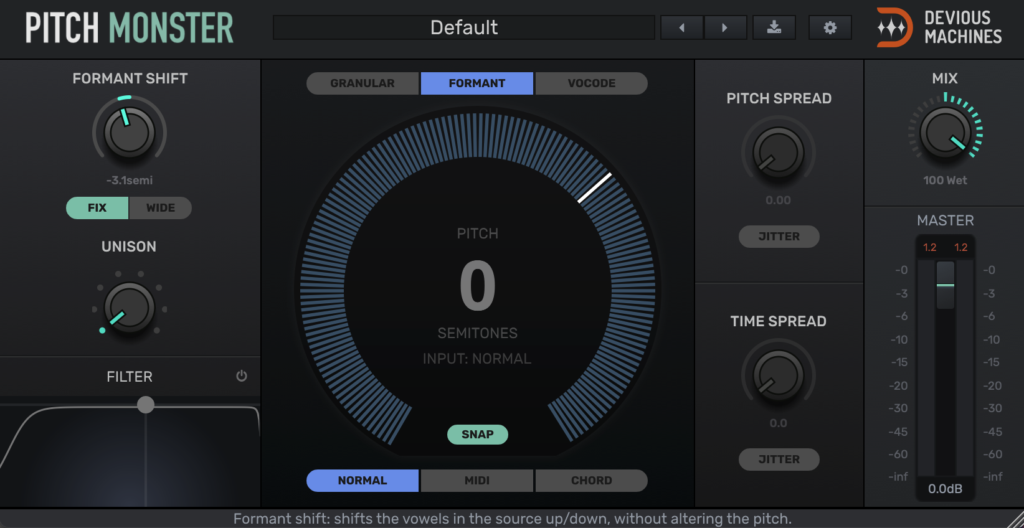Image resolution: width=1024 pixels, height=528 pixels.
Task: Enable Pitch Spread JITTER
Action: 778,236
